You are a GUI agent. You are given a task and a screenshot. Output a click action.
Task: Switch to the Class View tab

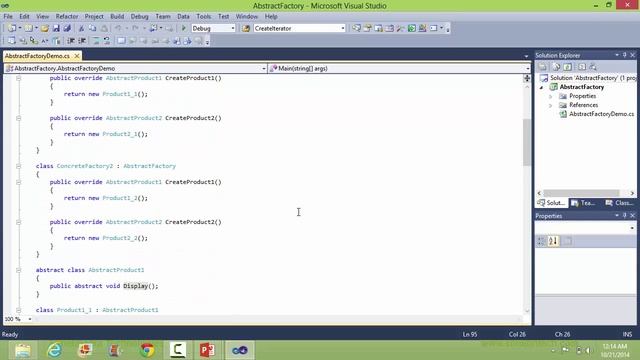[620, 203]
